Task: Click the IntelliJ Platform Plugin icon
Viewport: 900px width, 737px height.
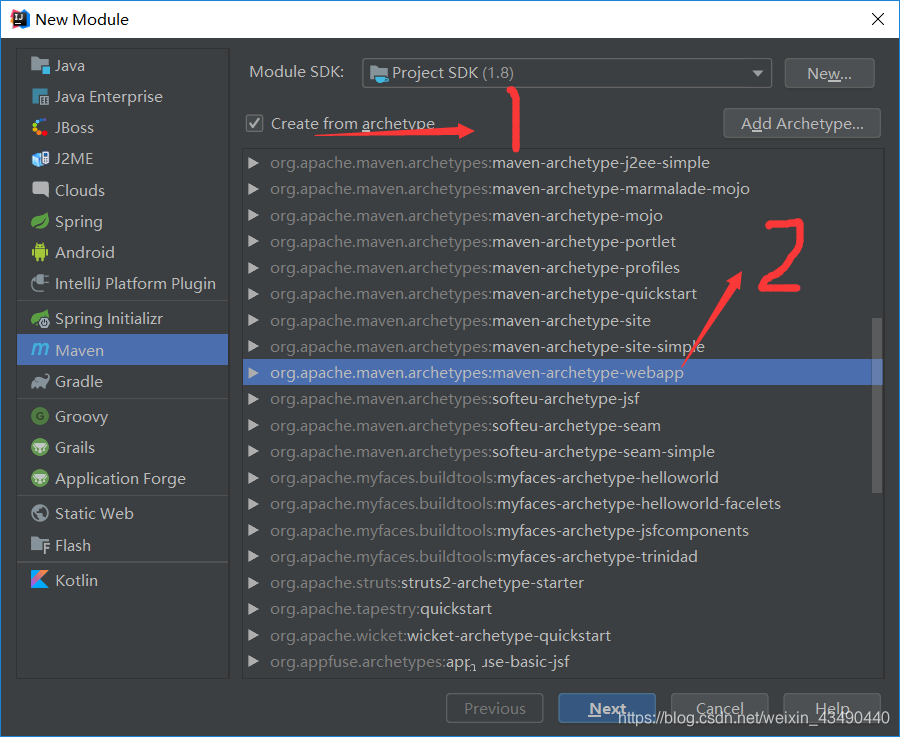Action: (x=40, y=283)
